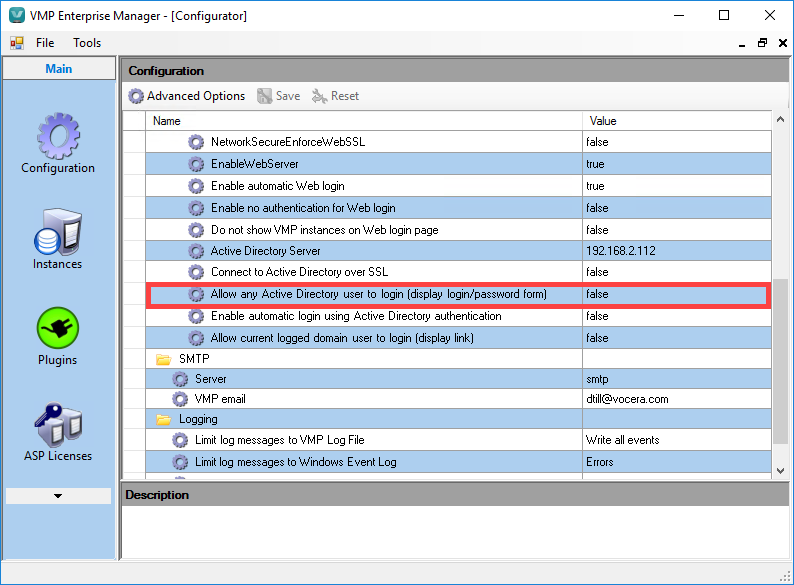
Task: Select the EnableWebServer row name
Action: click(x=255, y=164)
